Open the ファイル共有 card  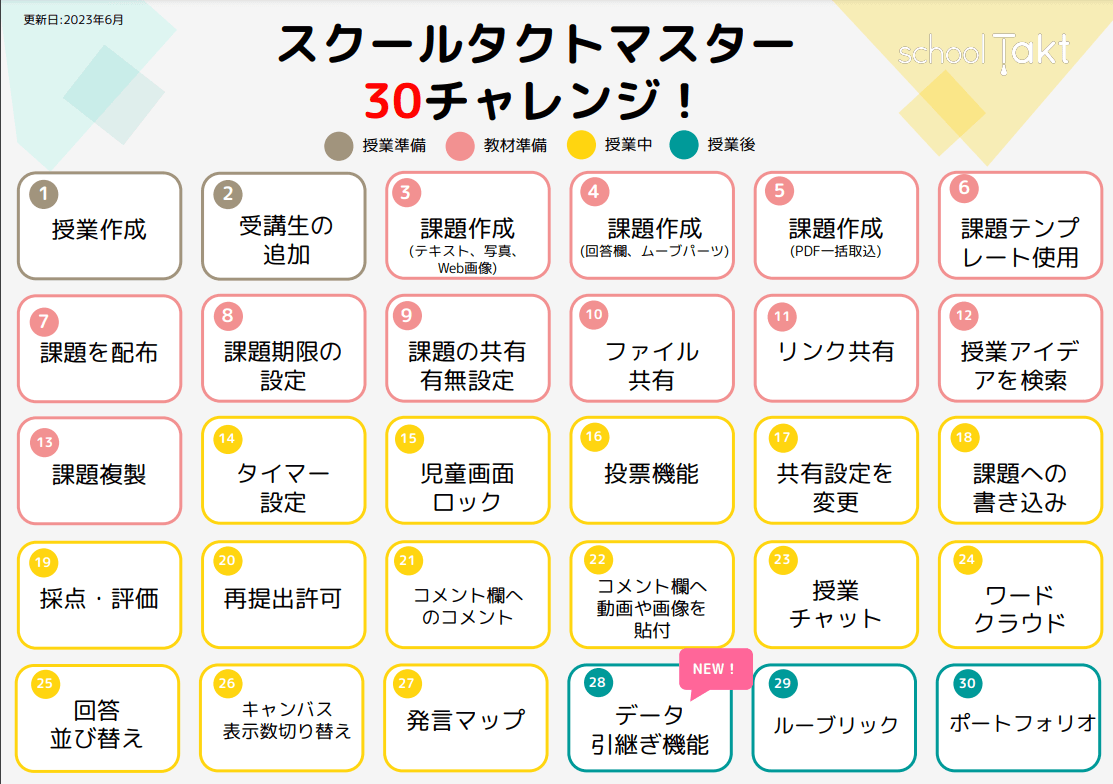coord(652,348)
